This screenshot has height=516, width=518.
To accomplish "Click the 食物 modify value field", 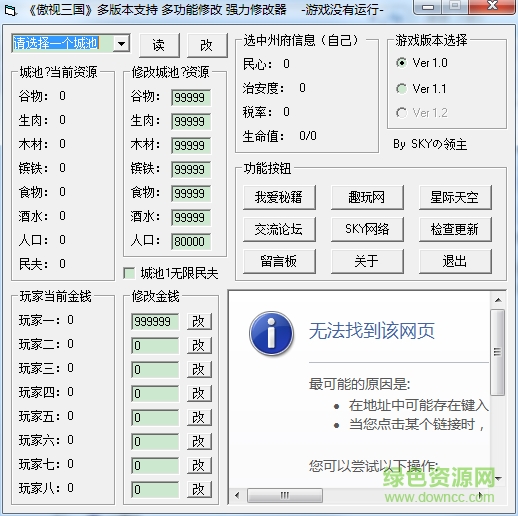I will point(191,193).
